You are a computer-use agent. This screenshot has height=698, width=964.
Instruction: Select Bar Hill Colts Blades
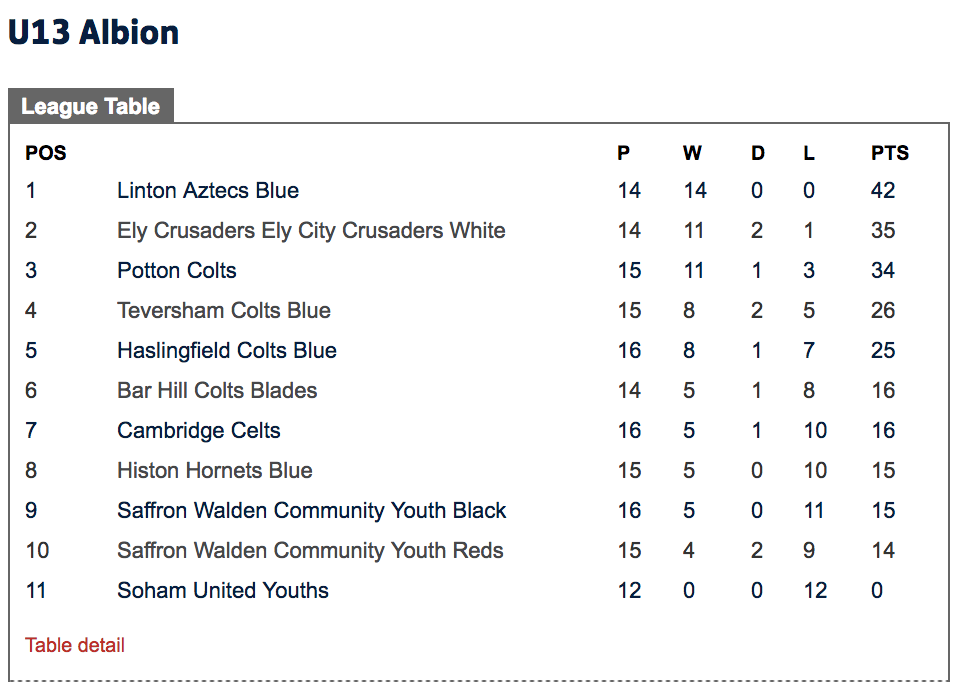[217, 391]
